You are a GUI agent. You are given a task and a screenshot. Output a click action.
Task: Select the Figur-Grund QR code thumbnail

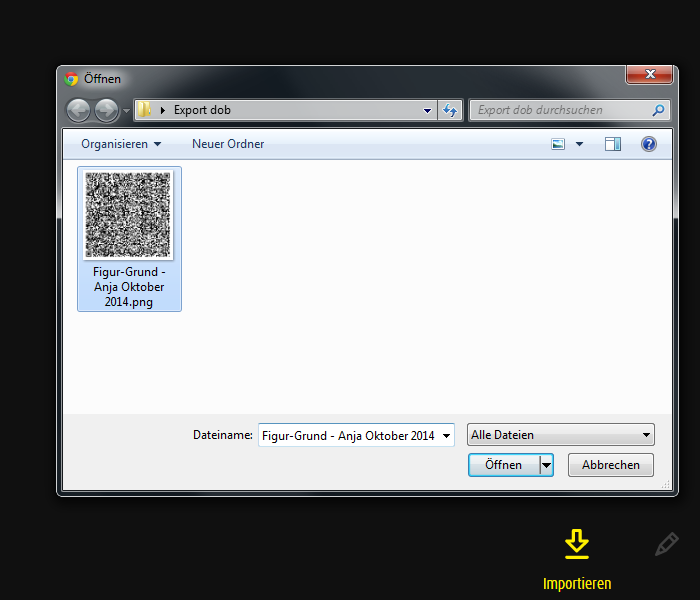pyautogui.click(x=128, y=215)
